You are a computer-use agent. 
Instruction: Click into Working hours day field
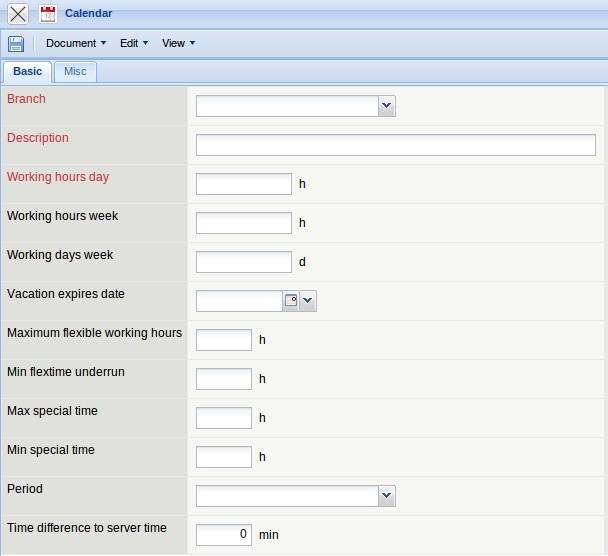[x=243, y=184]
